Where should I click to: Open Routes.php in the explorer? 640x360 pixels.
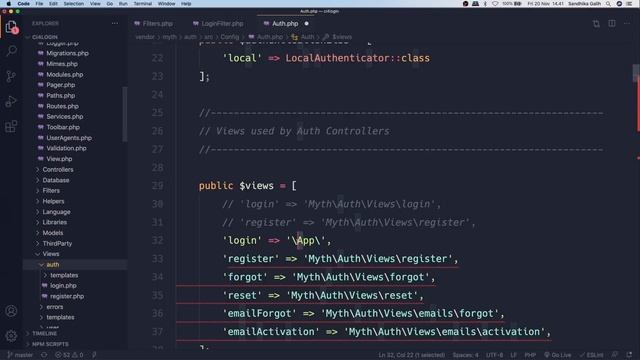62,106
